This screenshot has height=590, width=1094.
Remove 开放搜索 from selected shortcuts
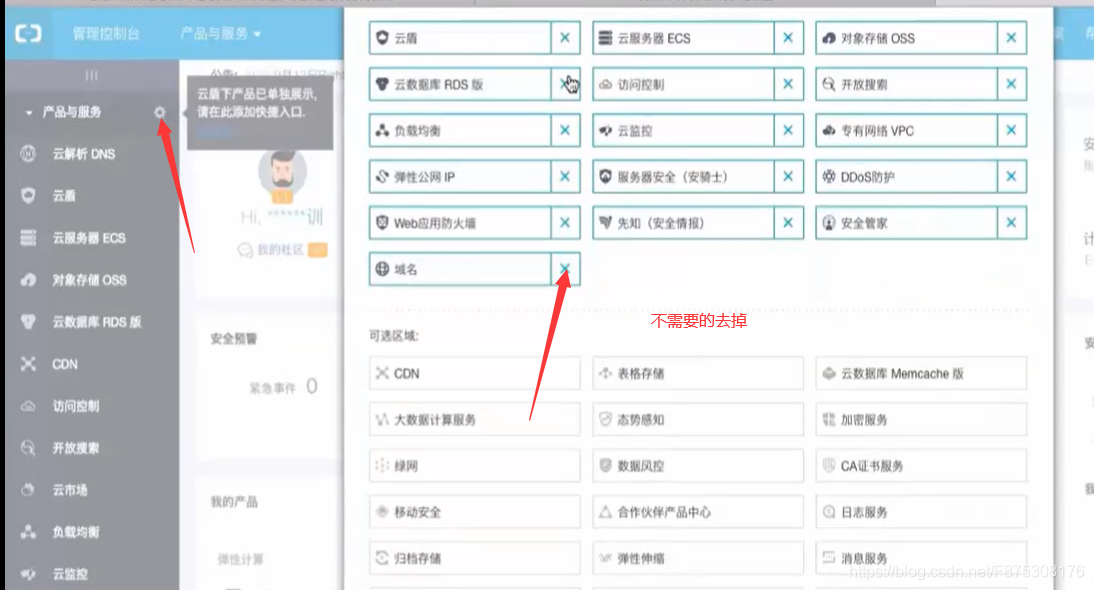[1012, 84]
